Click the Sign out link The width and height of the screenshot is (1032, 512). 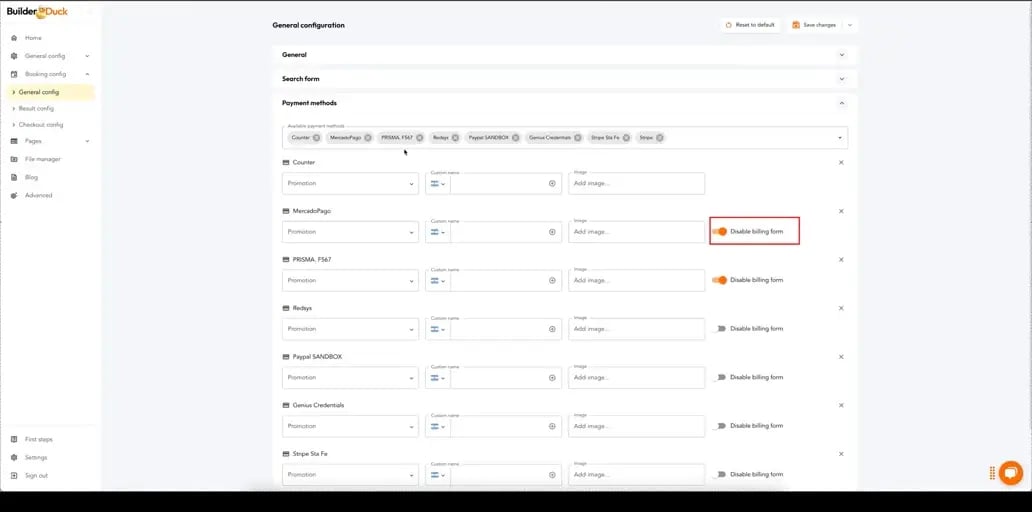point(36,475)
